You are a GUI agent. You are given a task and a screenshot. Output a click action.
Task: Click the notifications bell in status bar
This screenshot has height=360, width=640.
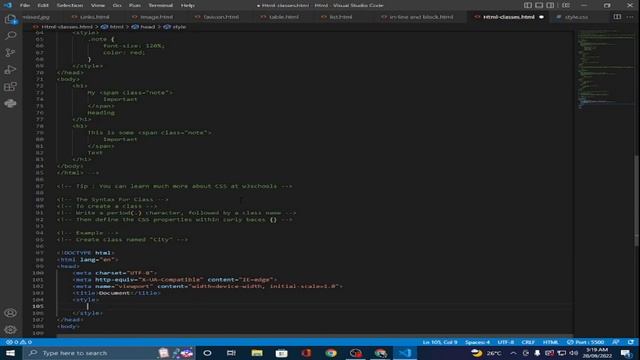pyautogui.click(x=631, y=342)
